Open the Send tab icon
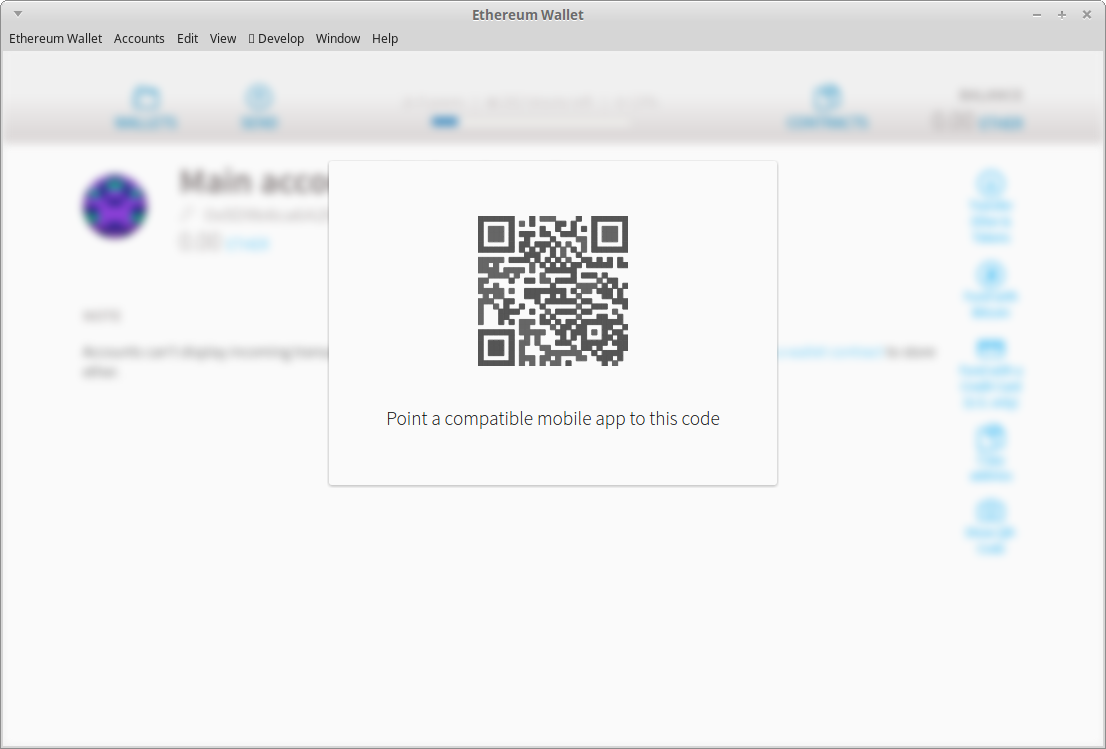1106x749 pixels. click(x=259, y=100)
